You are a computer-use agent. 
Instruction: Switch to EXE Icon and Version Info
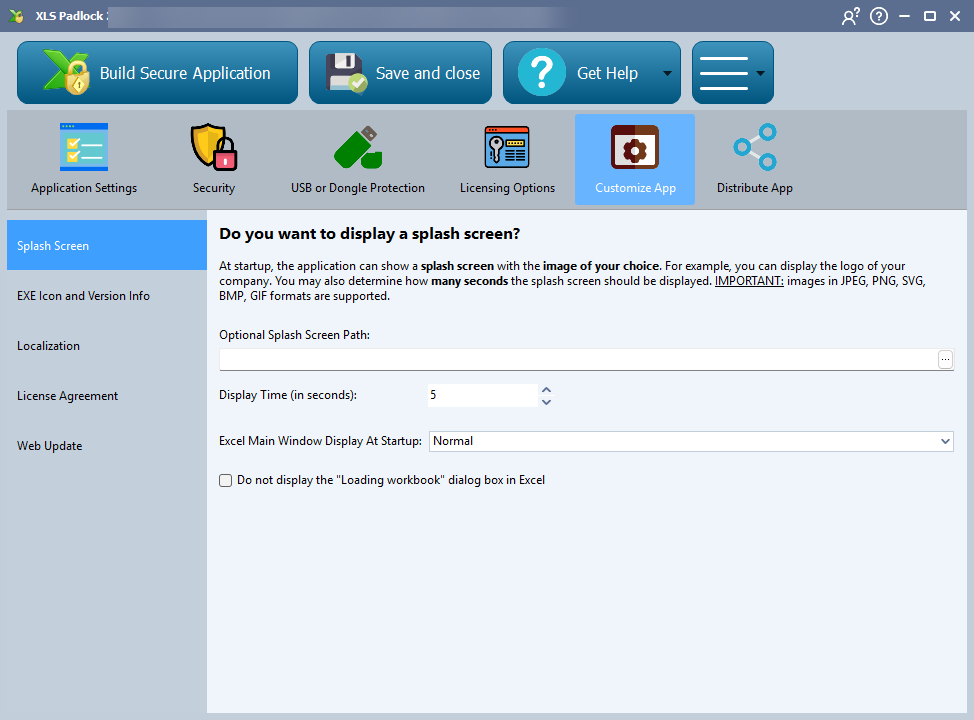click(83, 296)
